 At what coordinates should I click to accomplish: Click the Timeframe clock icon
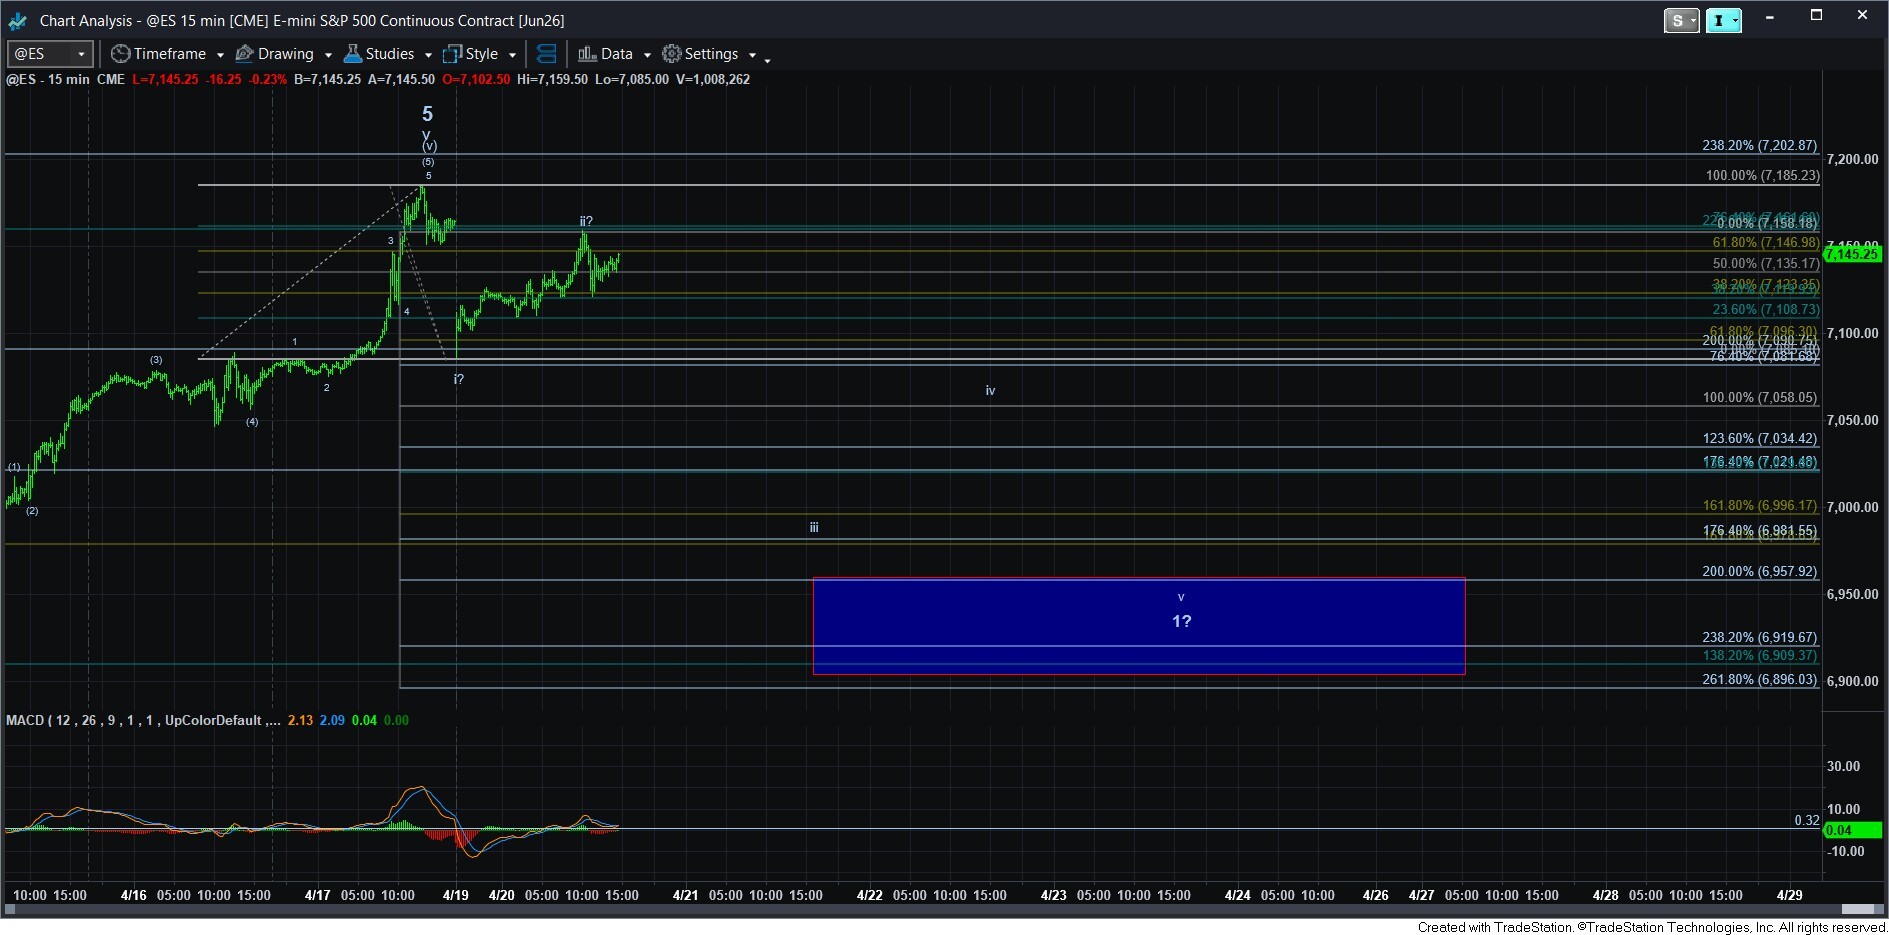[x=120, y=54]
